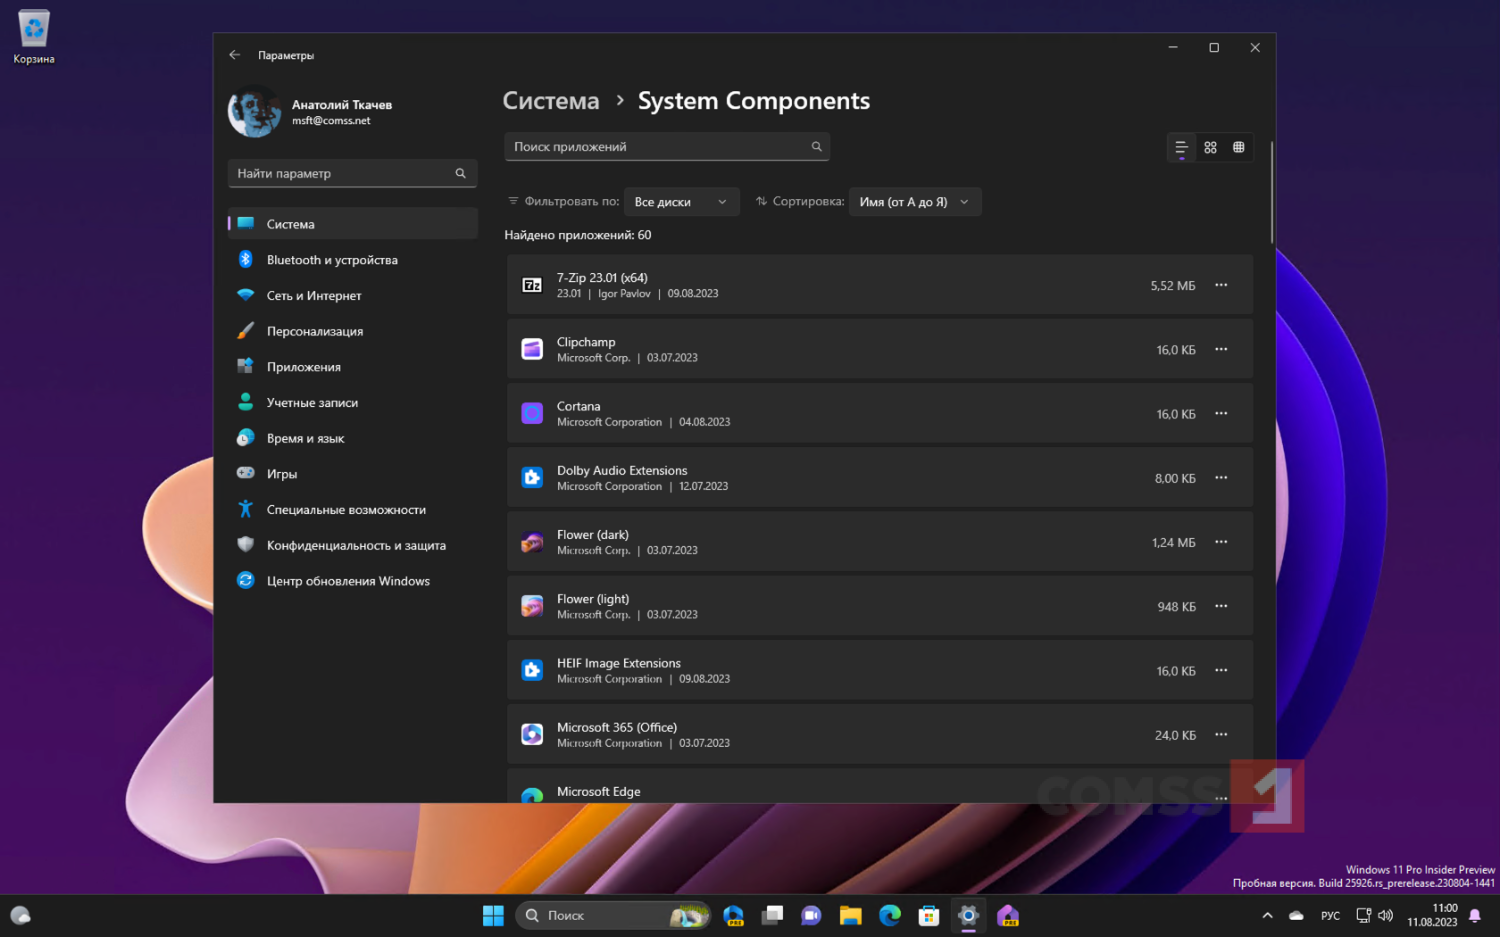Switch to grid view layout icon
The image size is (1500, 937).
click(1210, 148)
